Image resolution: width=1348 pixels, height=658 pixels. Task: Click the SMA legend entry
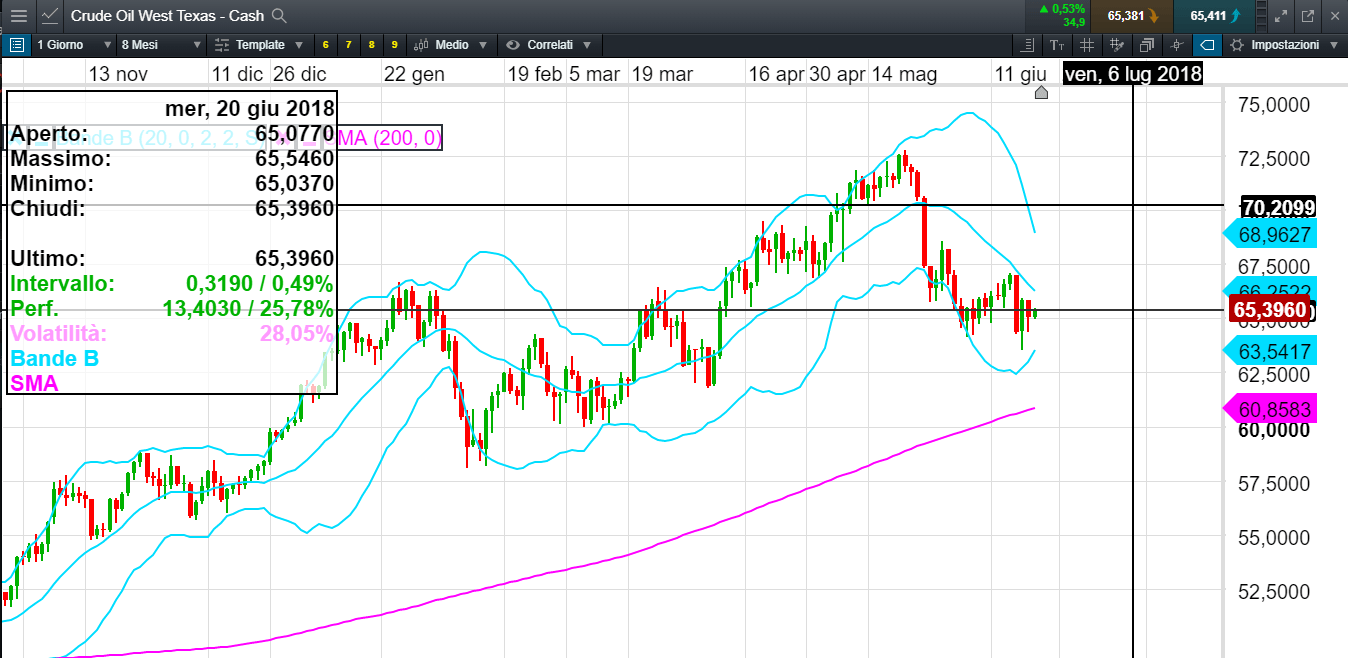(35, 383)
